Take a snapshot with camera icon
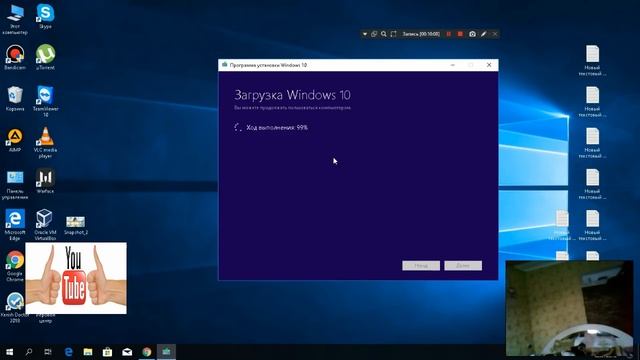The width and height of the screenshot is (640, 360). tap(472, 34)
